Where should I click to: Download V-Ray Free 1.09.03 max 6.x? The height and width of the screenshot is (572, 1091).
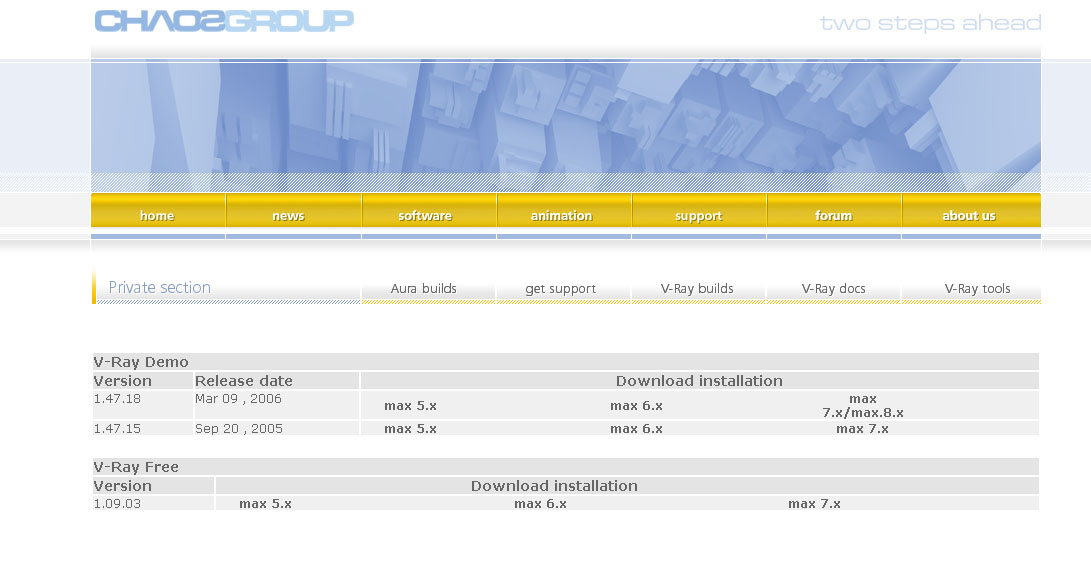pos(541,504)
